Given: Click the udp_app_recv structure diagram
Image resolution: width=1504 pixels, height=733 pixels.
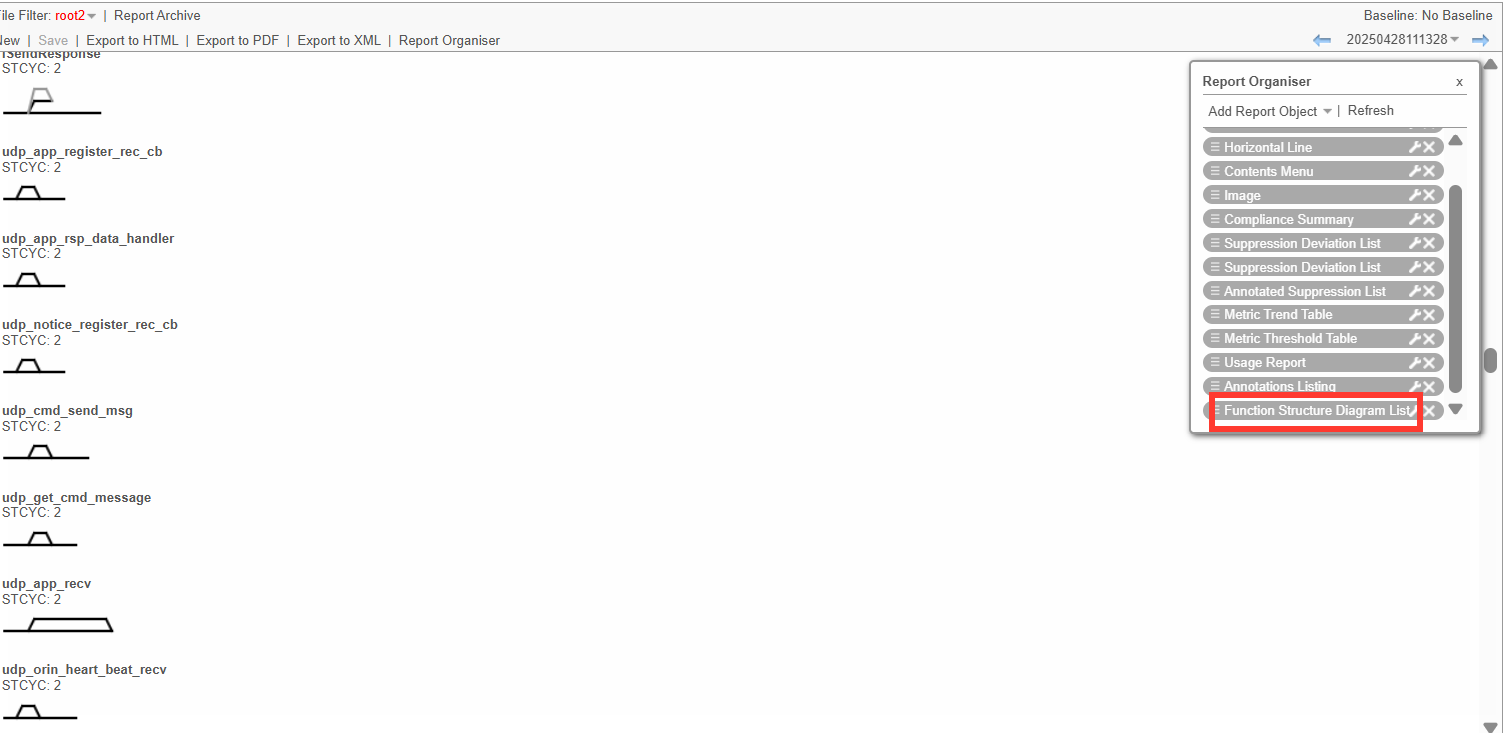Looking at the screenshot, I should point(58,625).
